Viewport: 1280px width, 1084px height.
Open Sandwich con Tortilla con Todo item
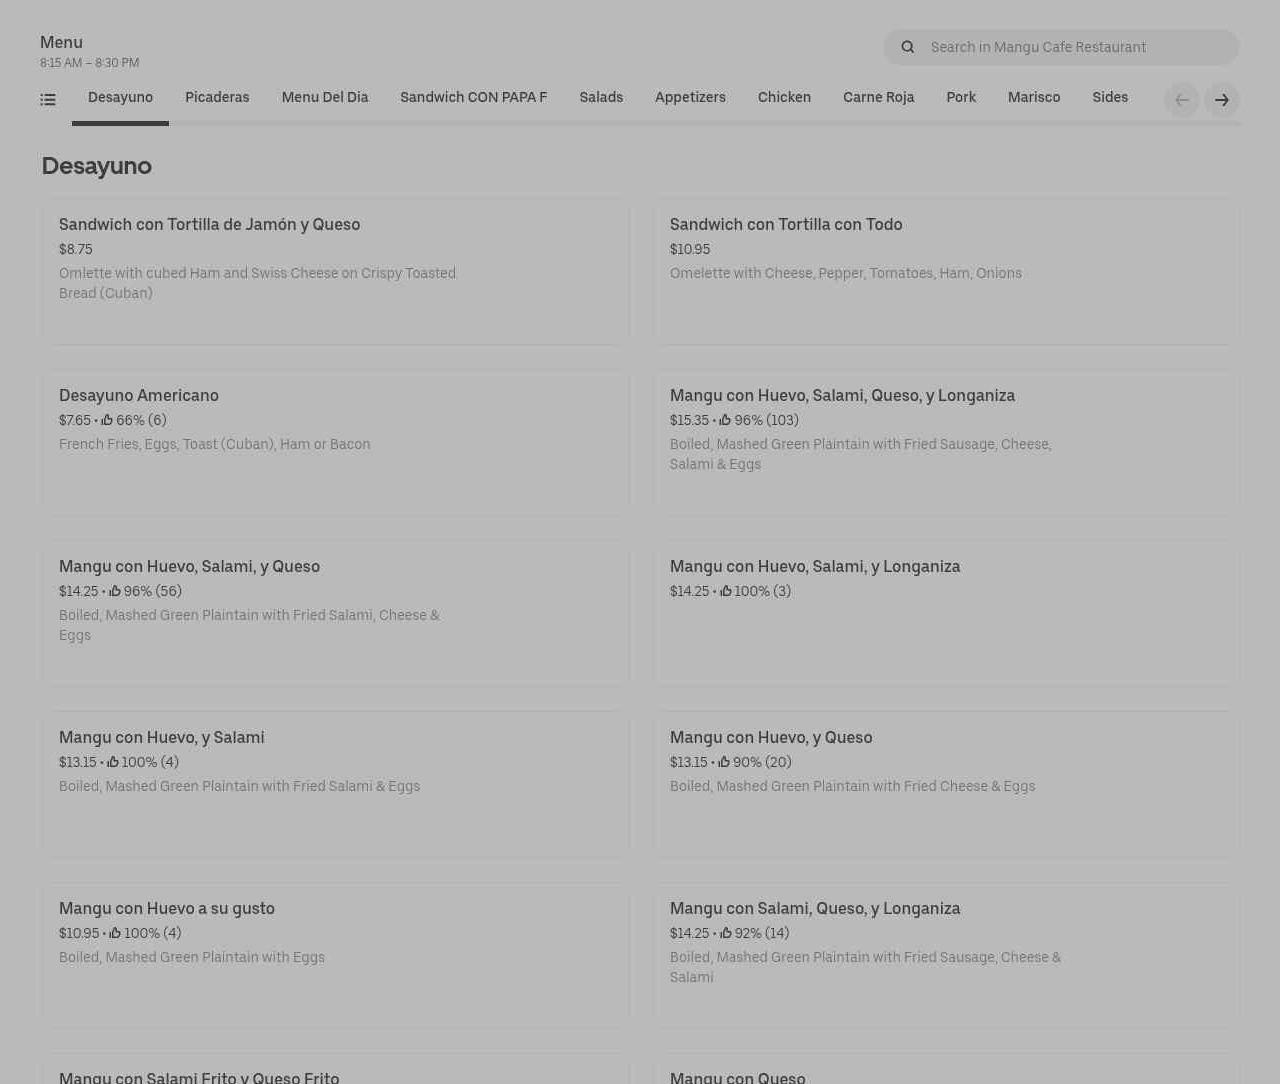point(946,272)
